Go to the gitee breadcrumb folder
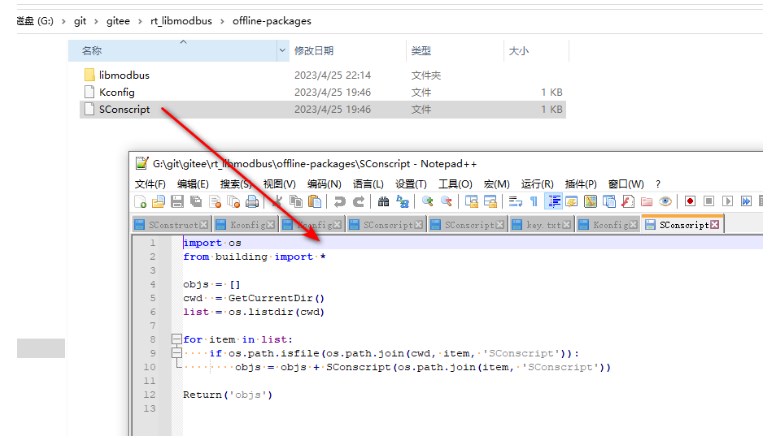Screen dimensions: 773x438 pyautogui.click(x=118, y=21)
